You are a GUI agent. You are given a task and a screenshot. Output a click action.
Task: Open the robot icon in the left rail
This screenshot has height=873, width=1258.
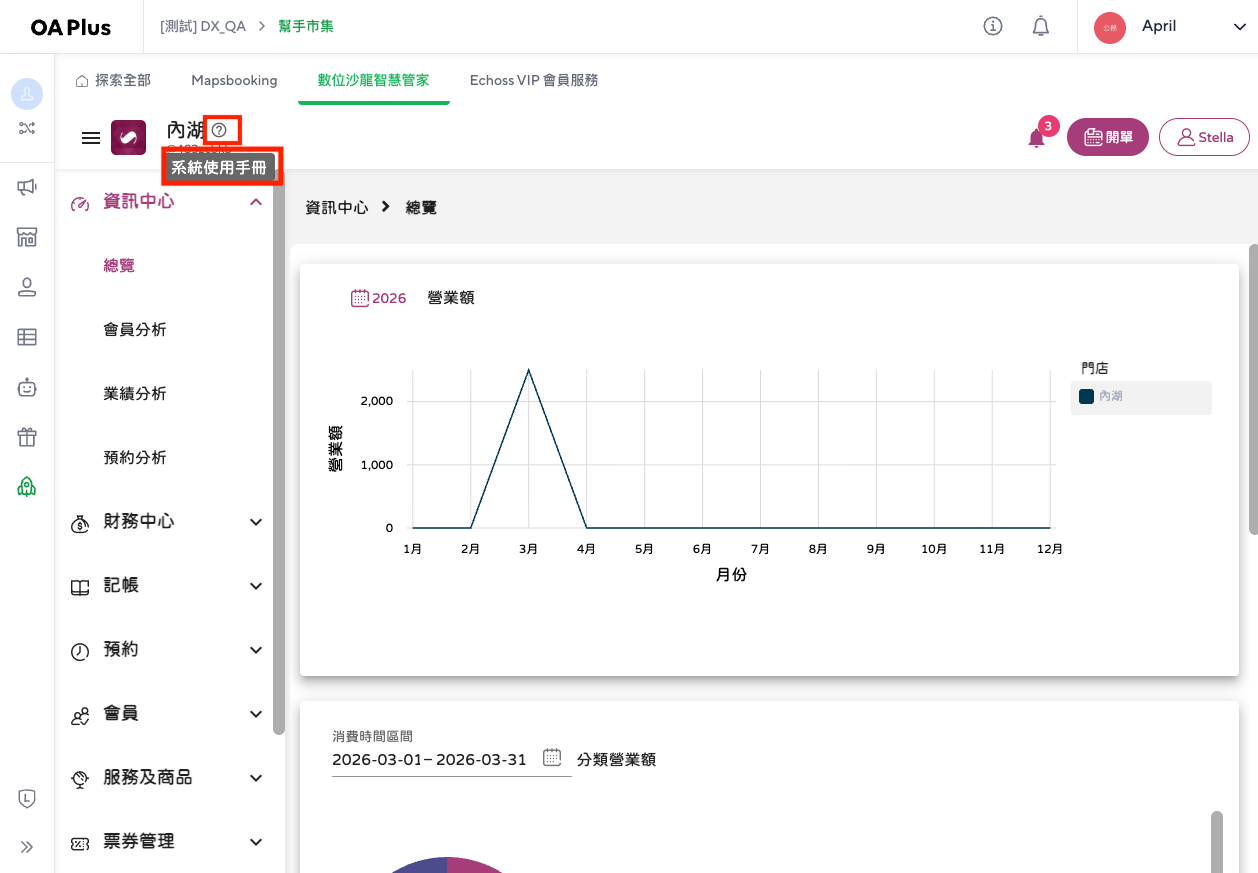(x=27, y=387)
